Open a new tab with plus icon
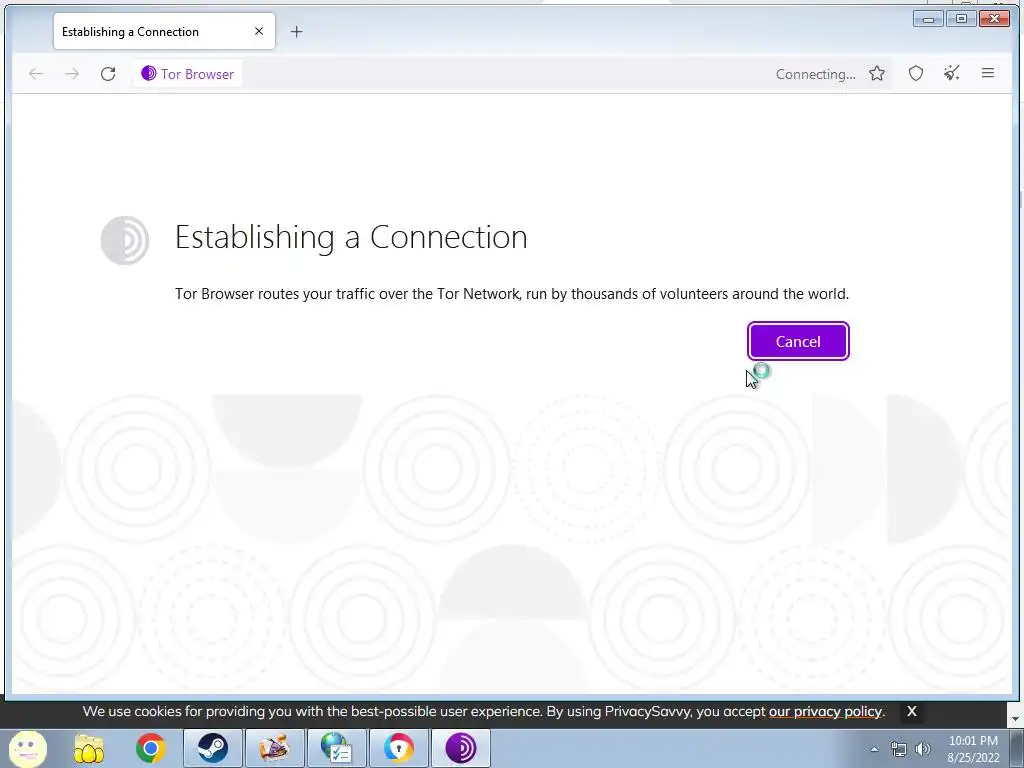The height and width of the screenshot is (768, 1024). point(296,31)
